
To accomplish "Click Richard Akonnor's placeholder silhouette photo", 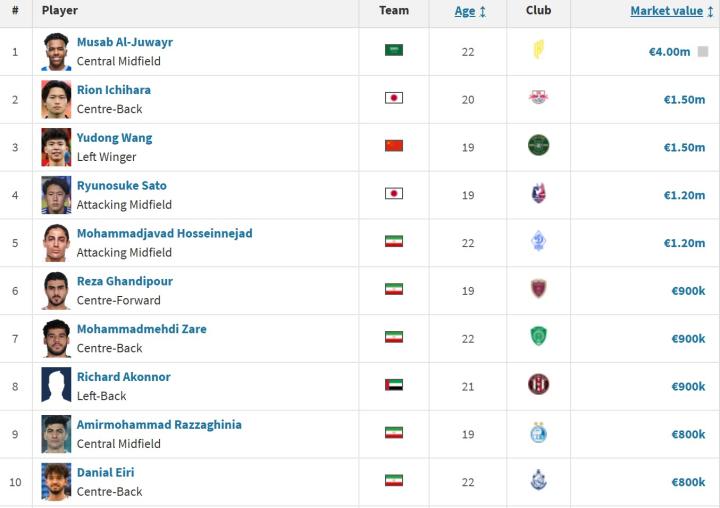I will tap(56, 386).
